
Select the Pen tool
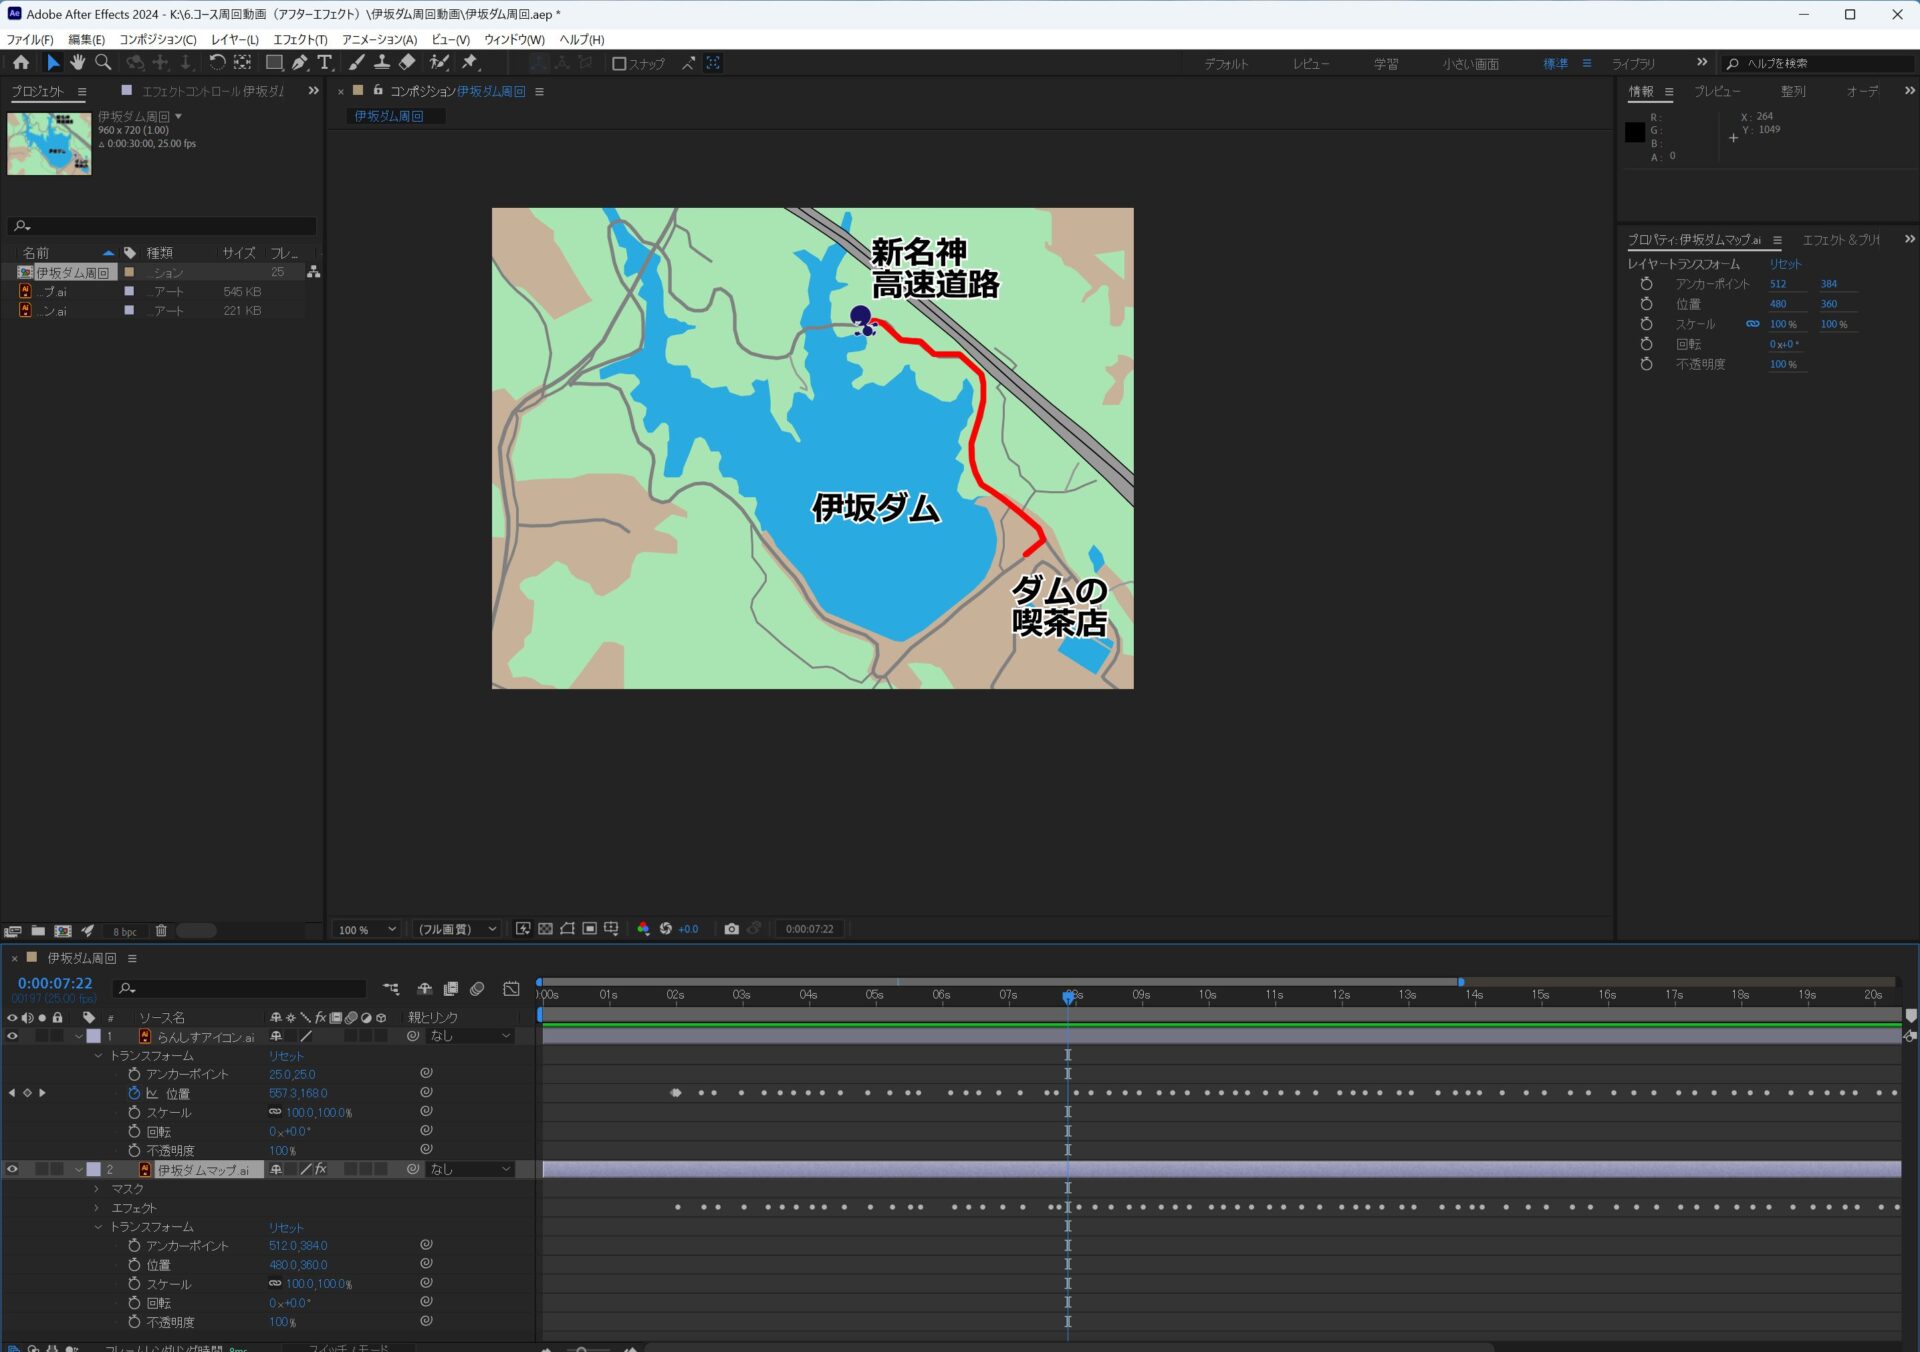[299, 63]
